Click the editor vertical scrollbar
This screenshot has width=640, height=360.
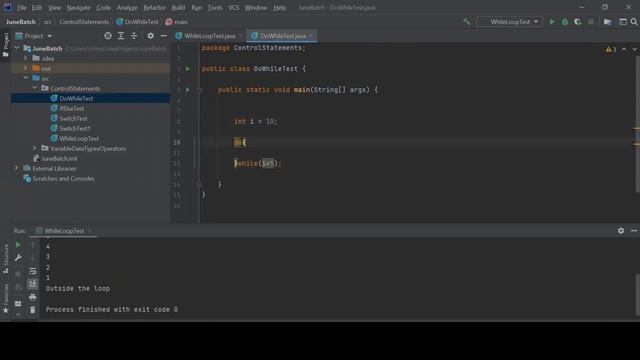pos(637,124)
